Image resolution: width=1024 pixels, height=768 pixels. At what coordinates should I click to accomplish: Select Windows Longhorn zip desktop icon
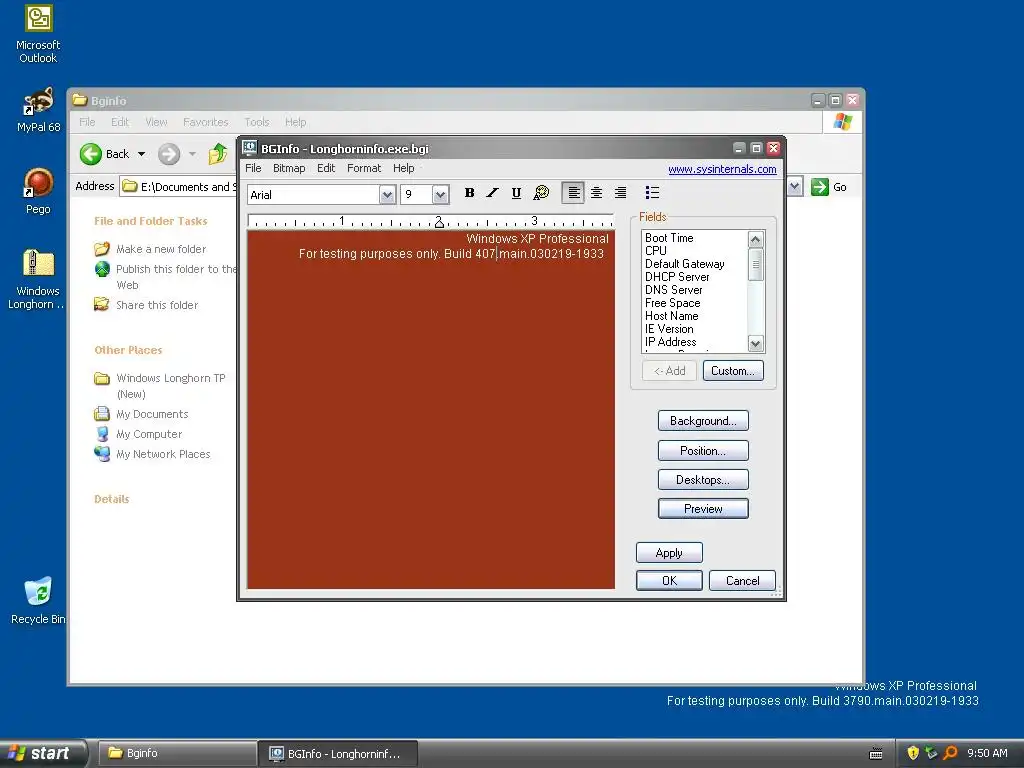point(38,280)
